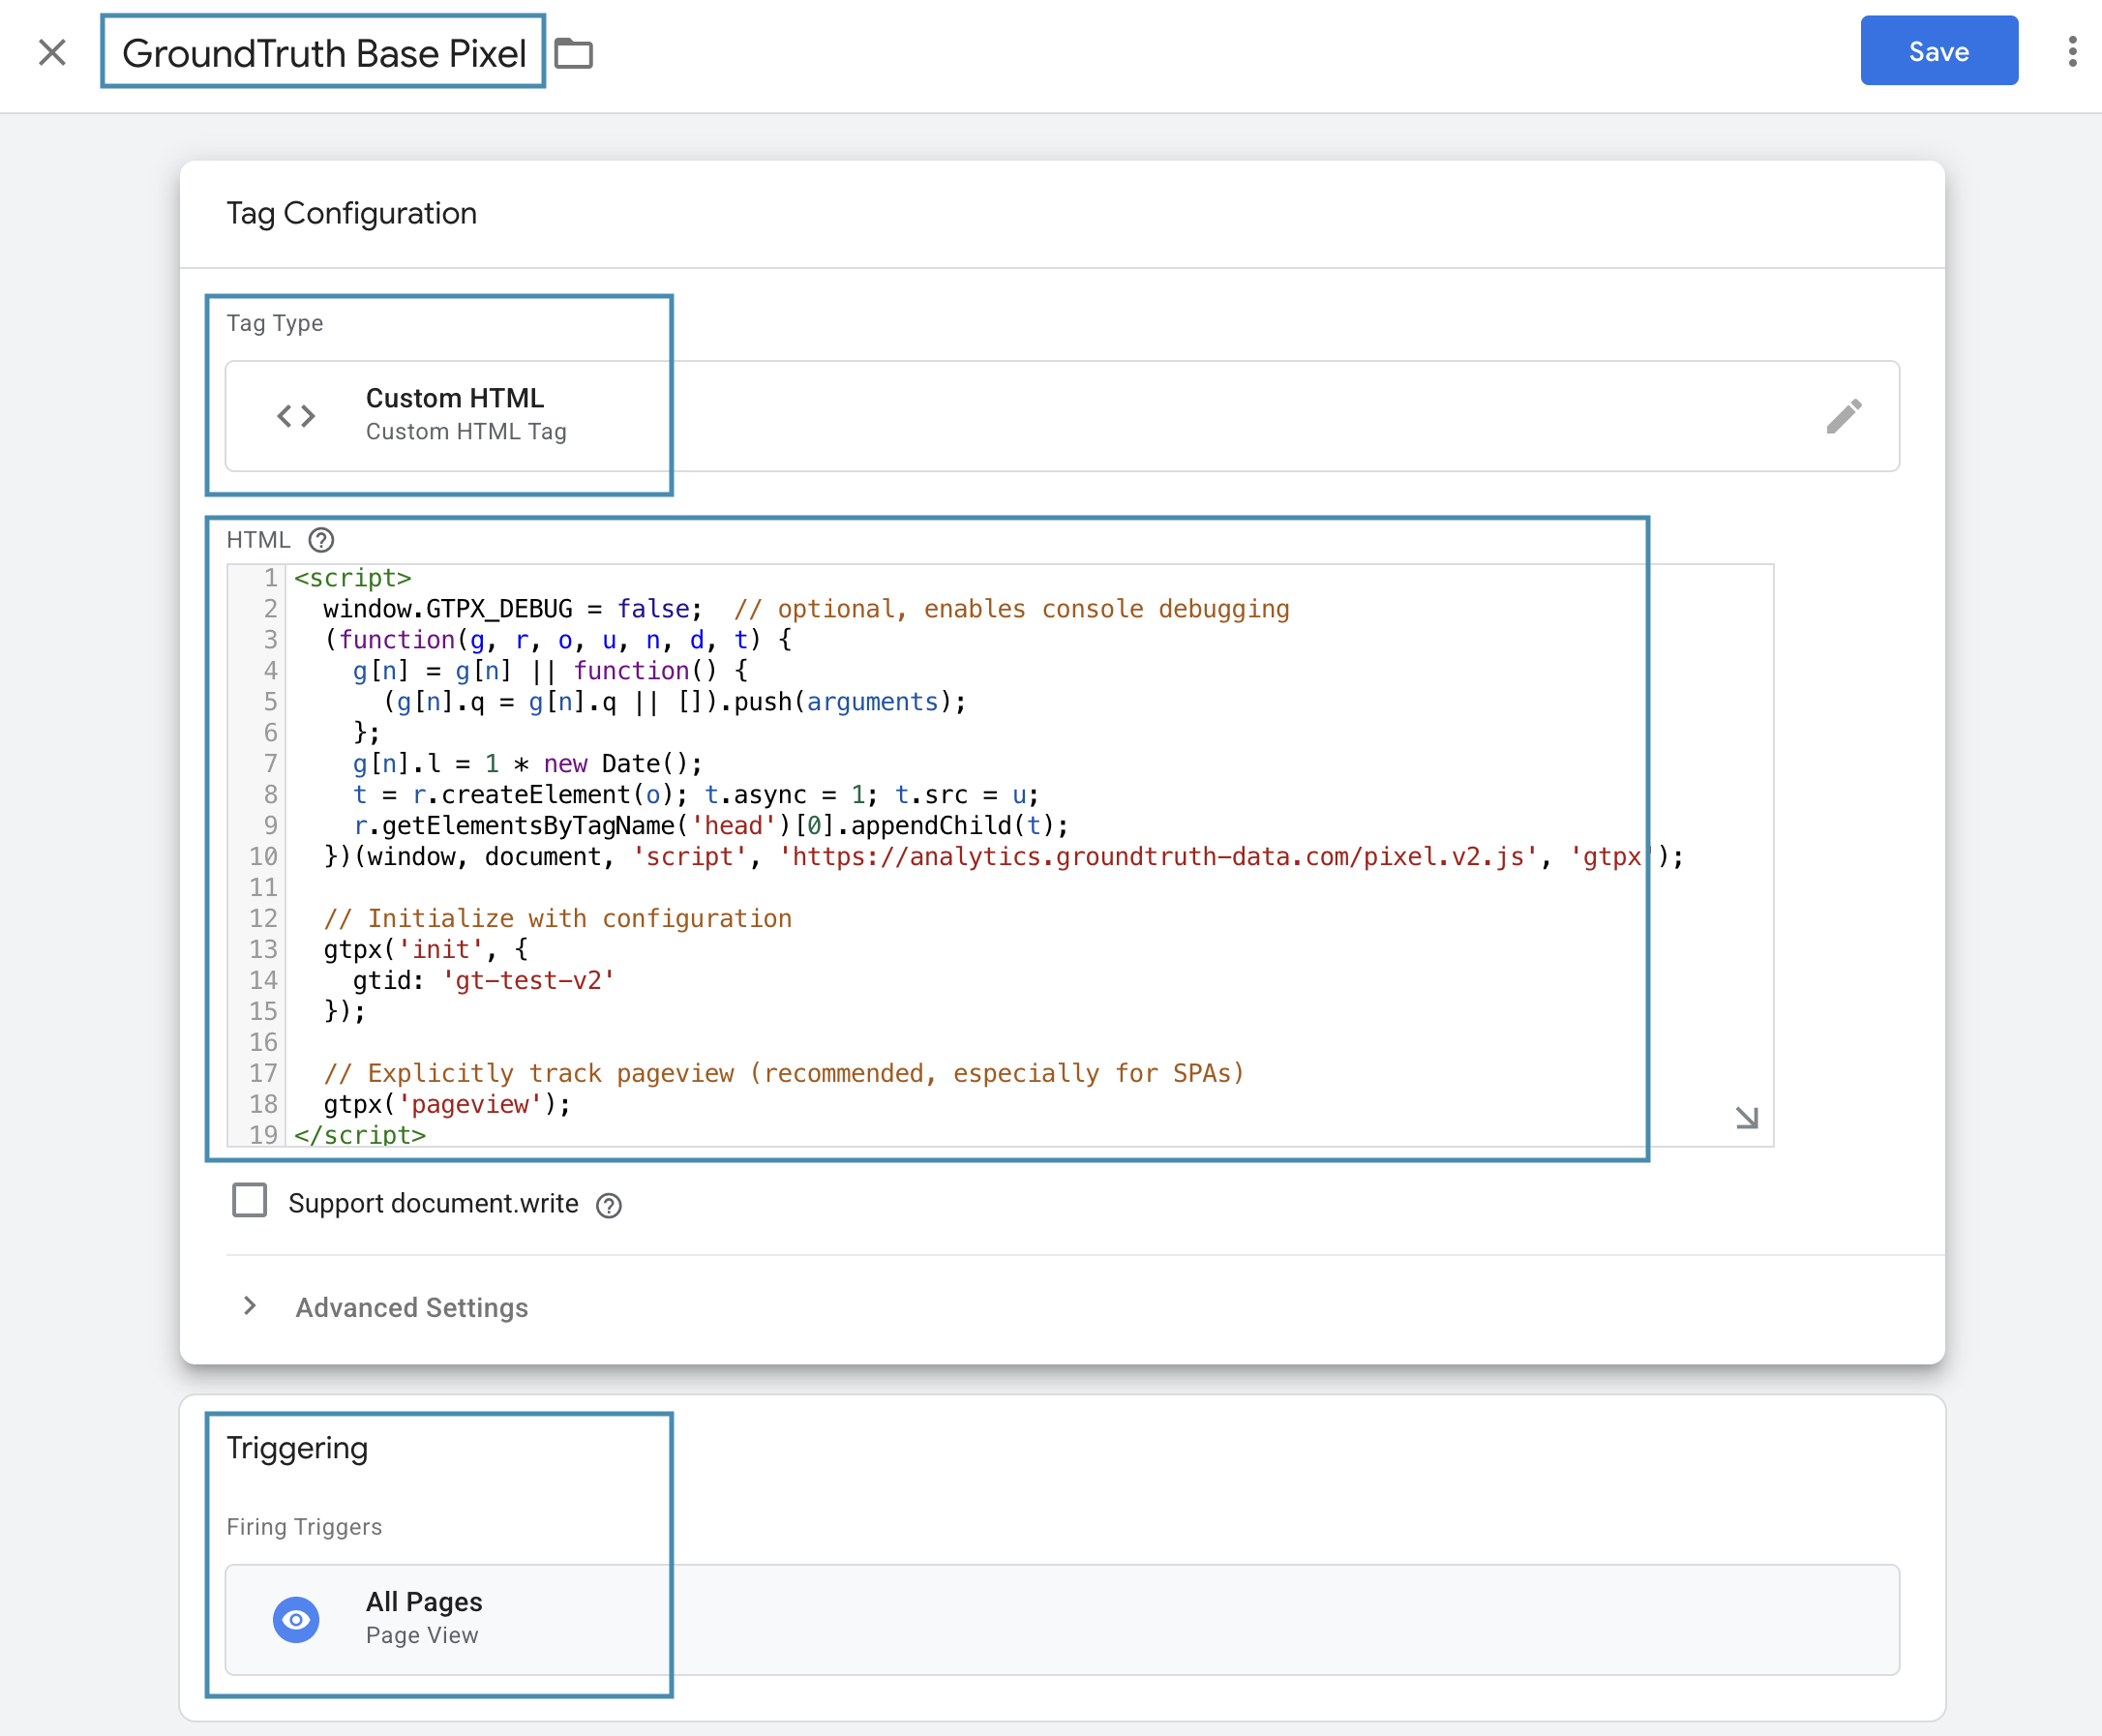Image resolution: width=2102 pixels, height=1736 pixels.
Task: Click the Save button
Action: (1938, 51)
